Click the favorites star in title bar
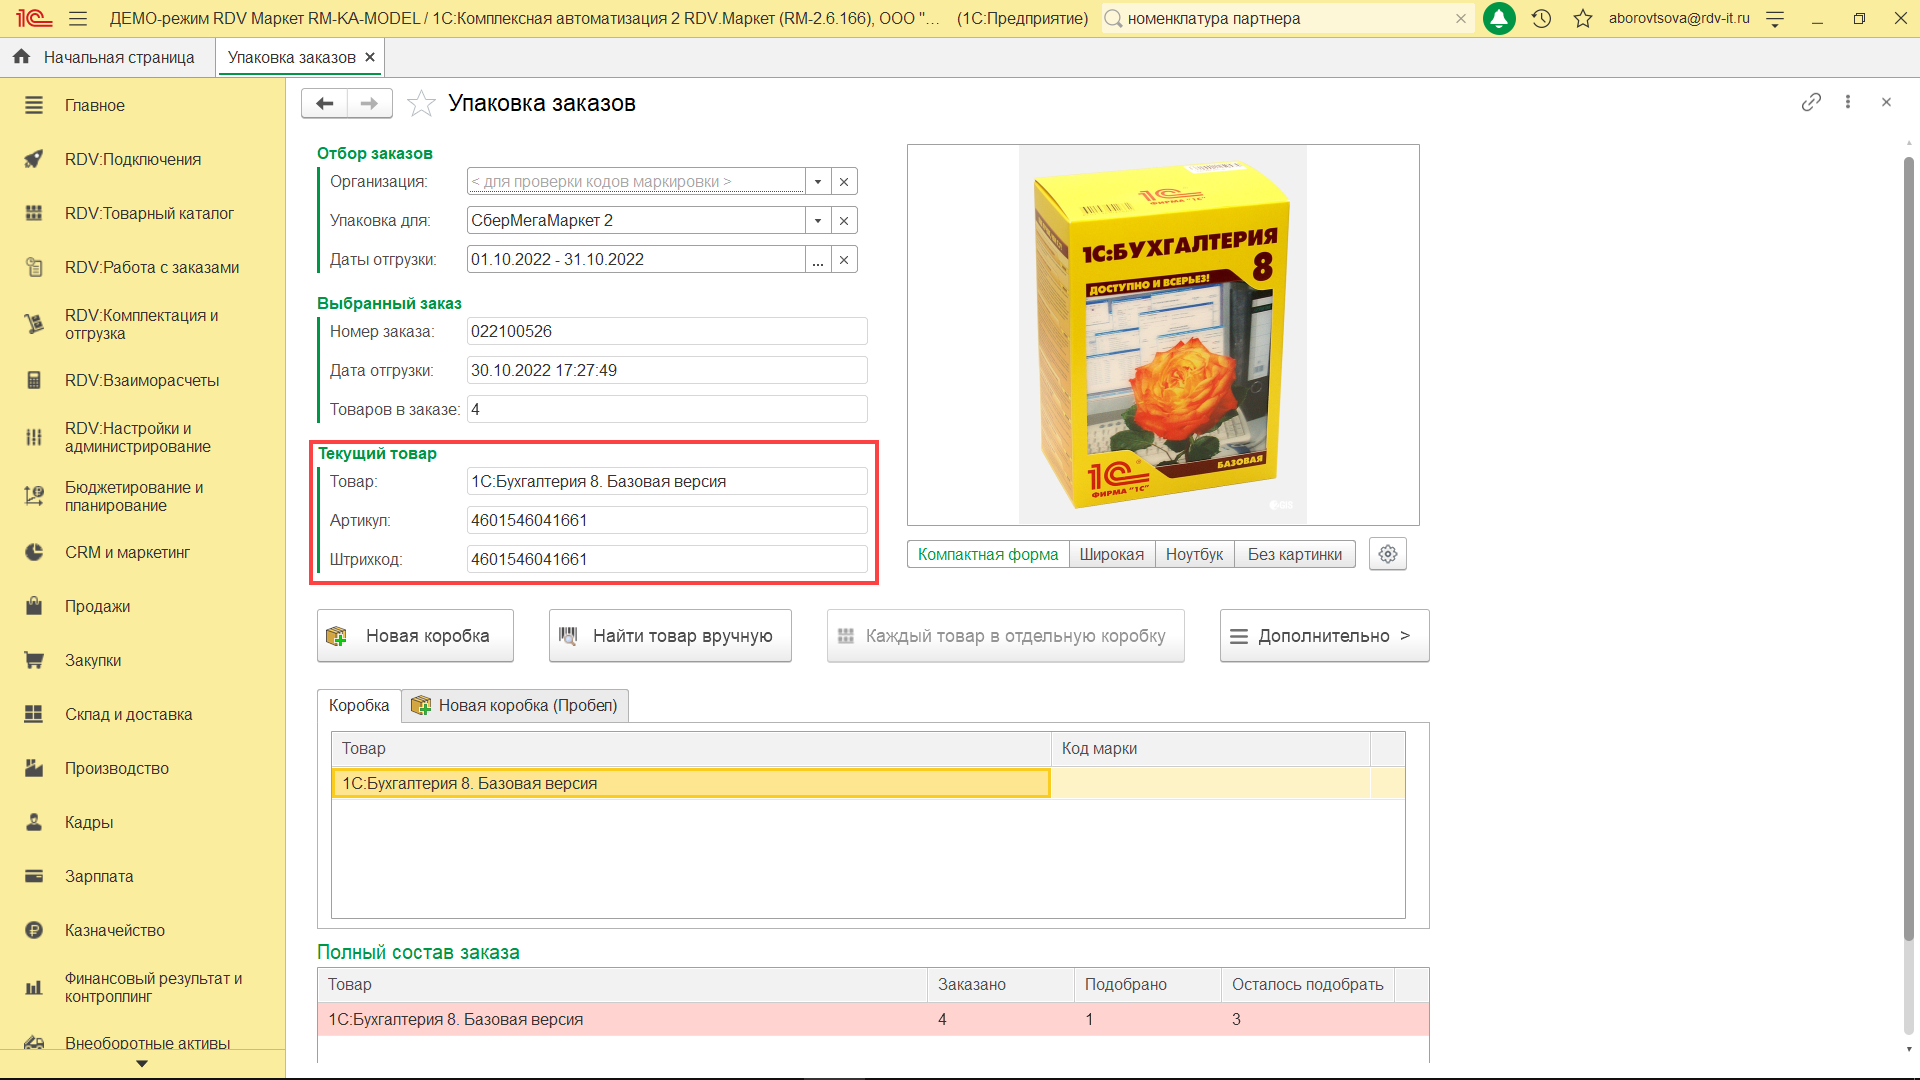 pyautogui.click(x=1582, y=18)
